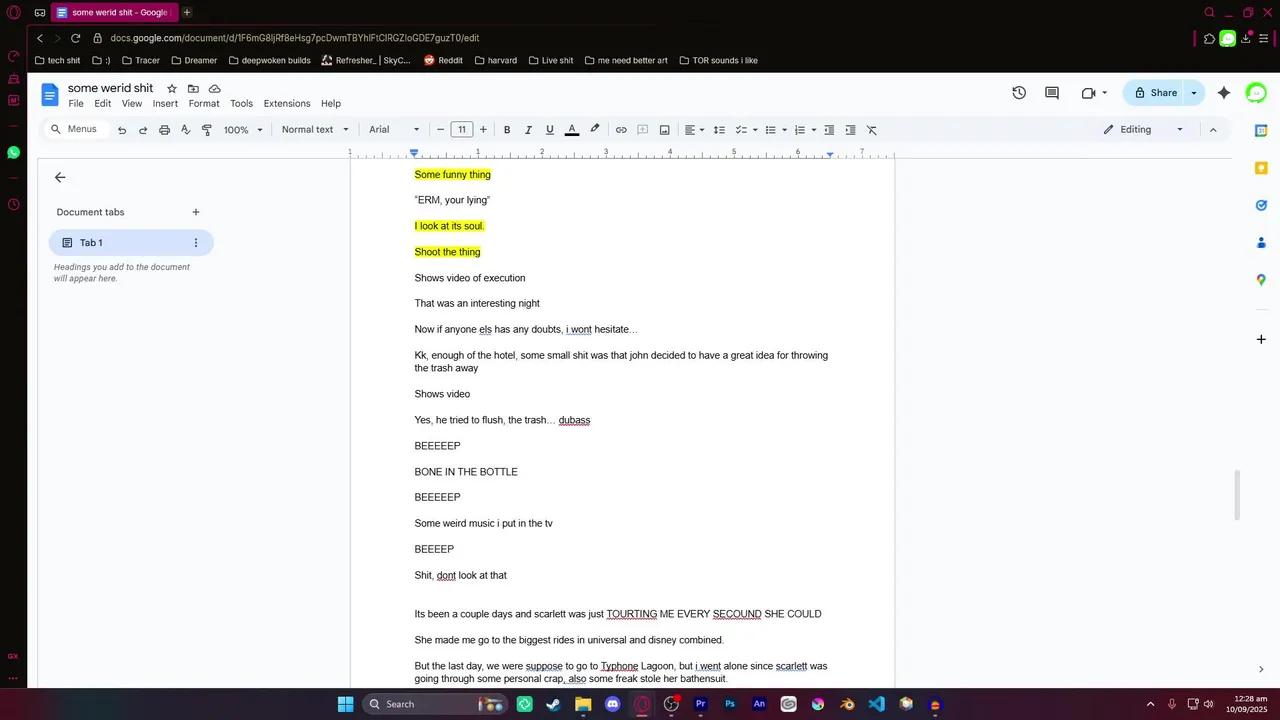Open the Help menu
1280x720 pixels.
point(331,104)
